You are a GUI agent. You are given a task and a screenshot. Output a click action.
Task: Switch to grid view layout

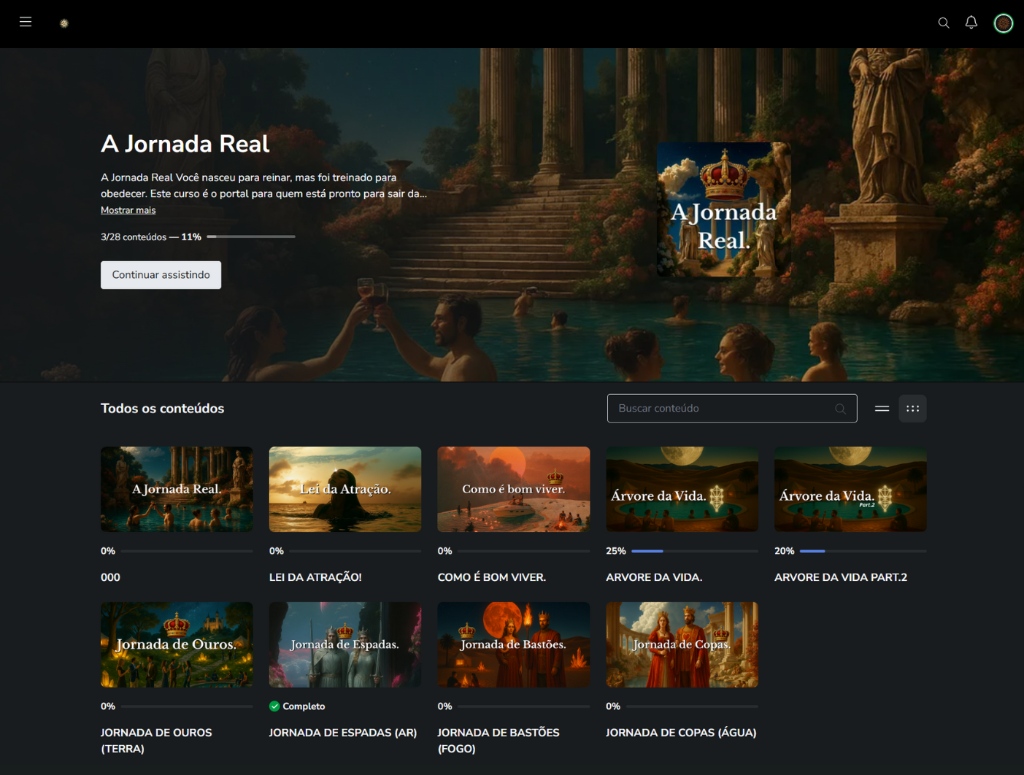point(912,408)
